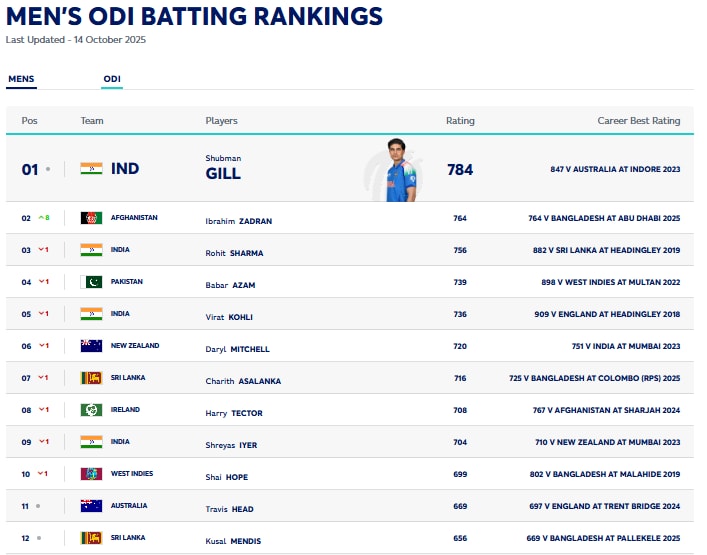Click the Career Best Rating column header
Image resolution: width=707 pixels, height=555 pixels.
pyautogui.click(x=638, y=121)
